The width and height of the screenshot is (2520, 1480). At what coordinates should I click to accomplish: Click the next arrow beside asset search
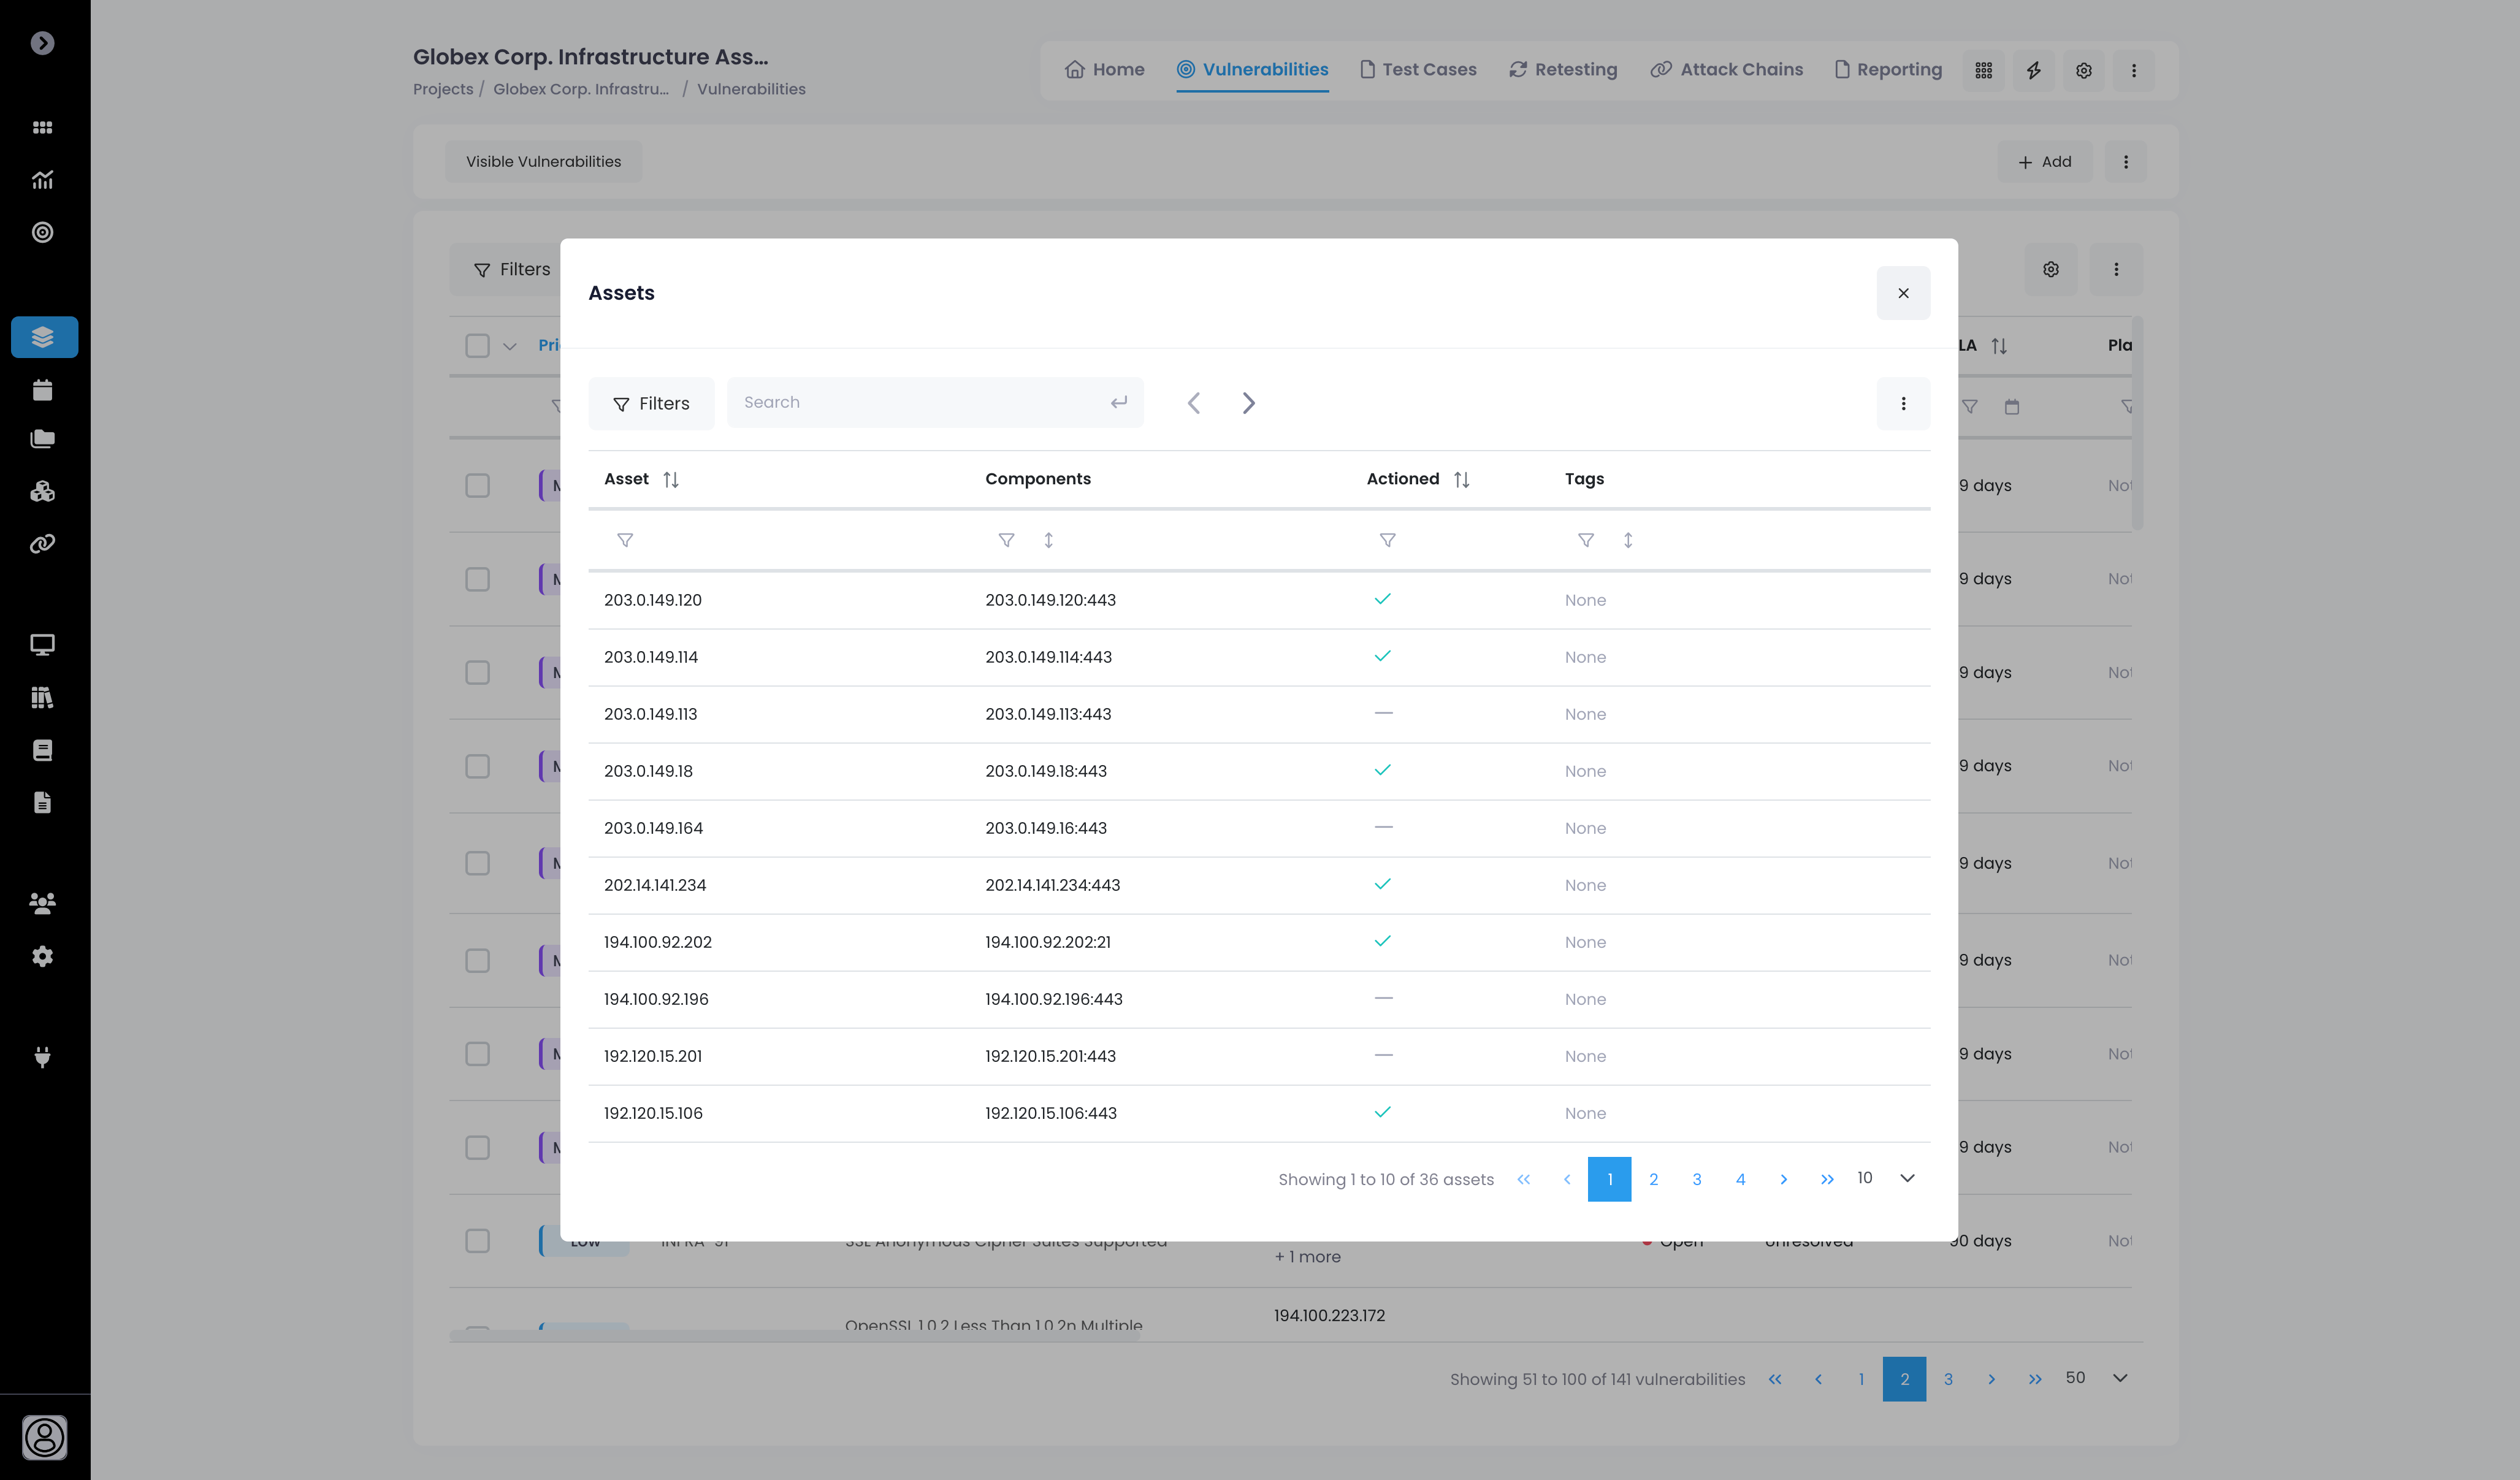[1248, 403]
